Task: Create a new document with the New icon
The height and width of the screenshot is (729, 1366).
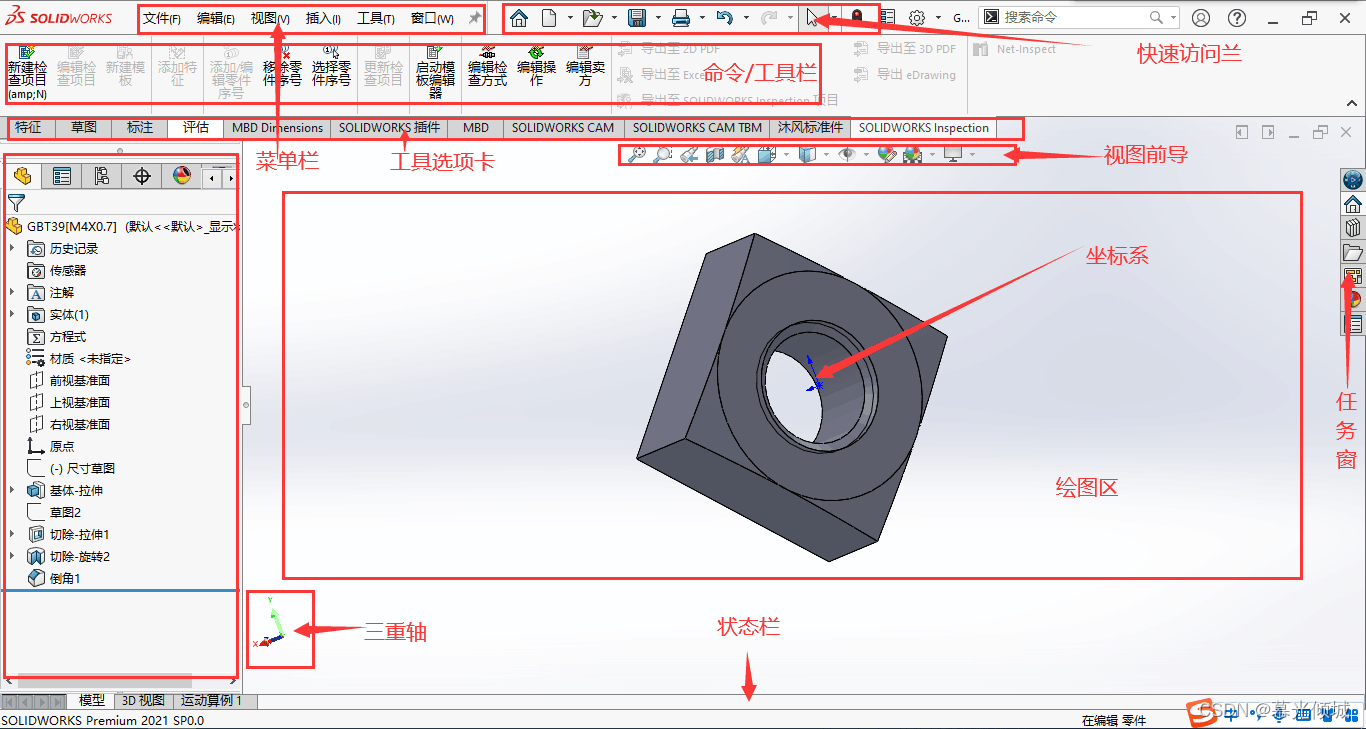Action: pyautogui.click(x=548, y=18)
